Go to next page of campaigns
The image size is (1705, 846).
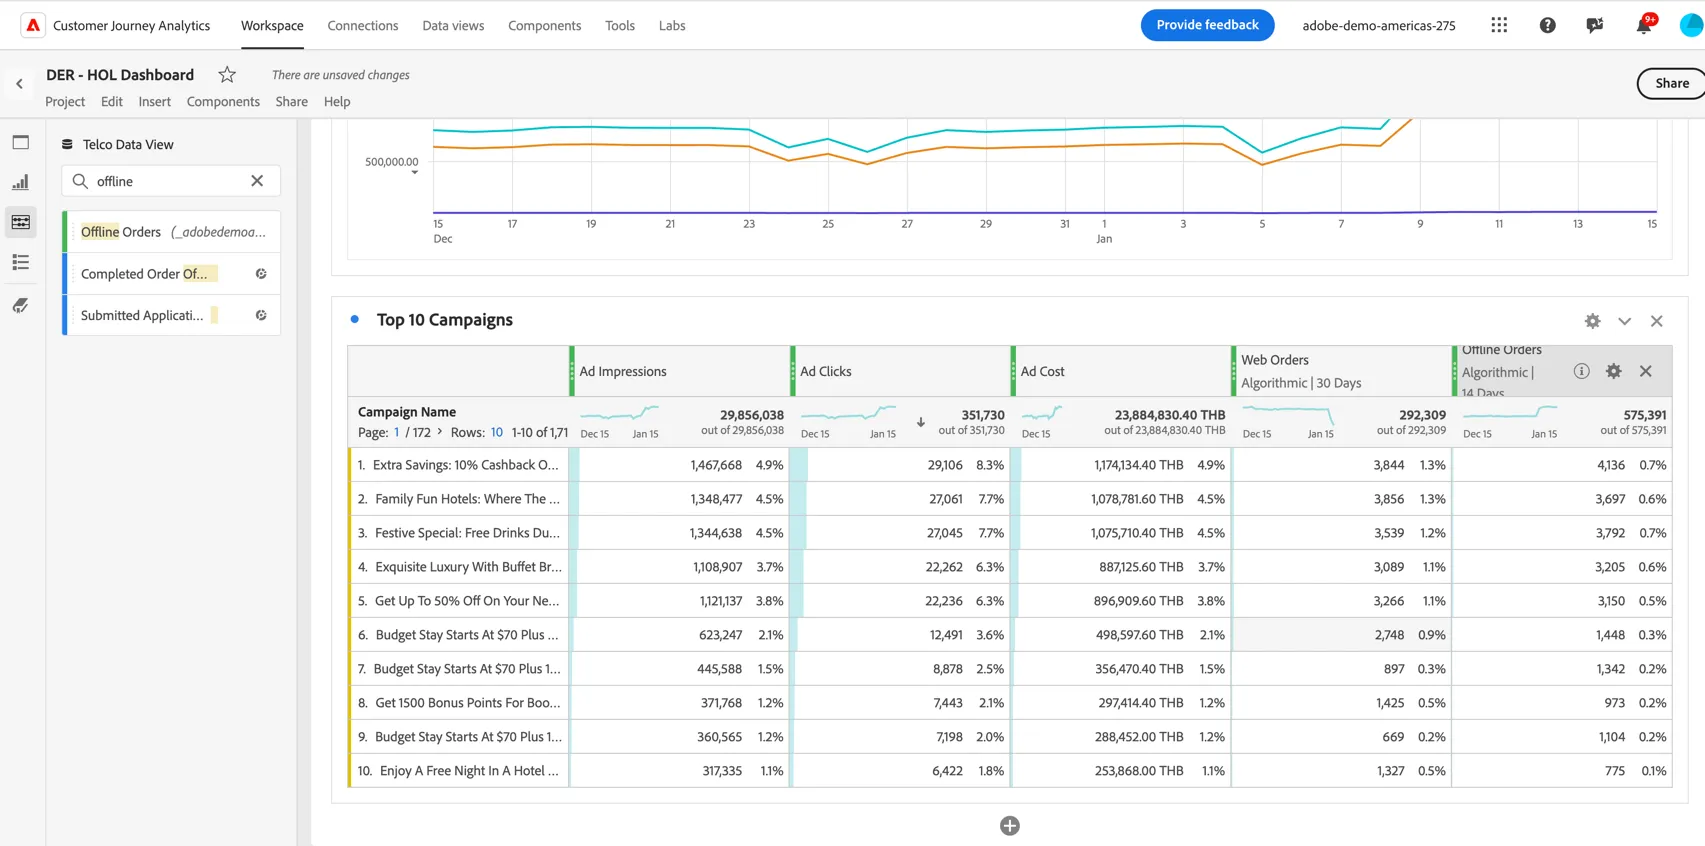click(439, 432)
